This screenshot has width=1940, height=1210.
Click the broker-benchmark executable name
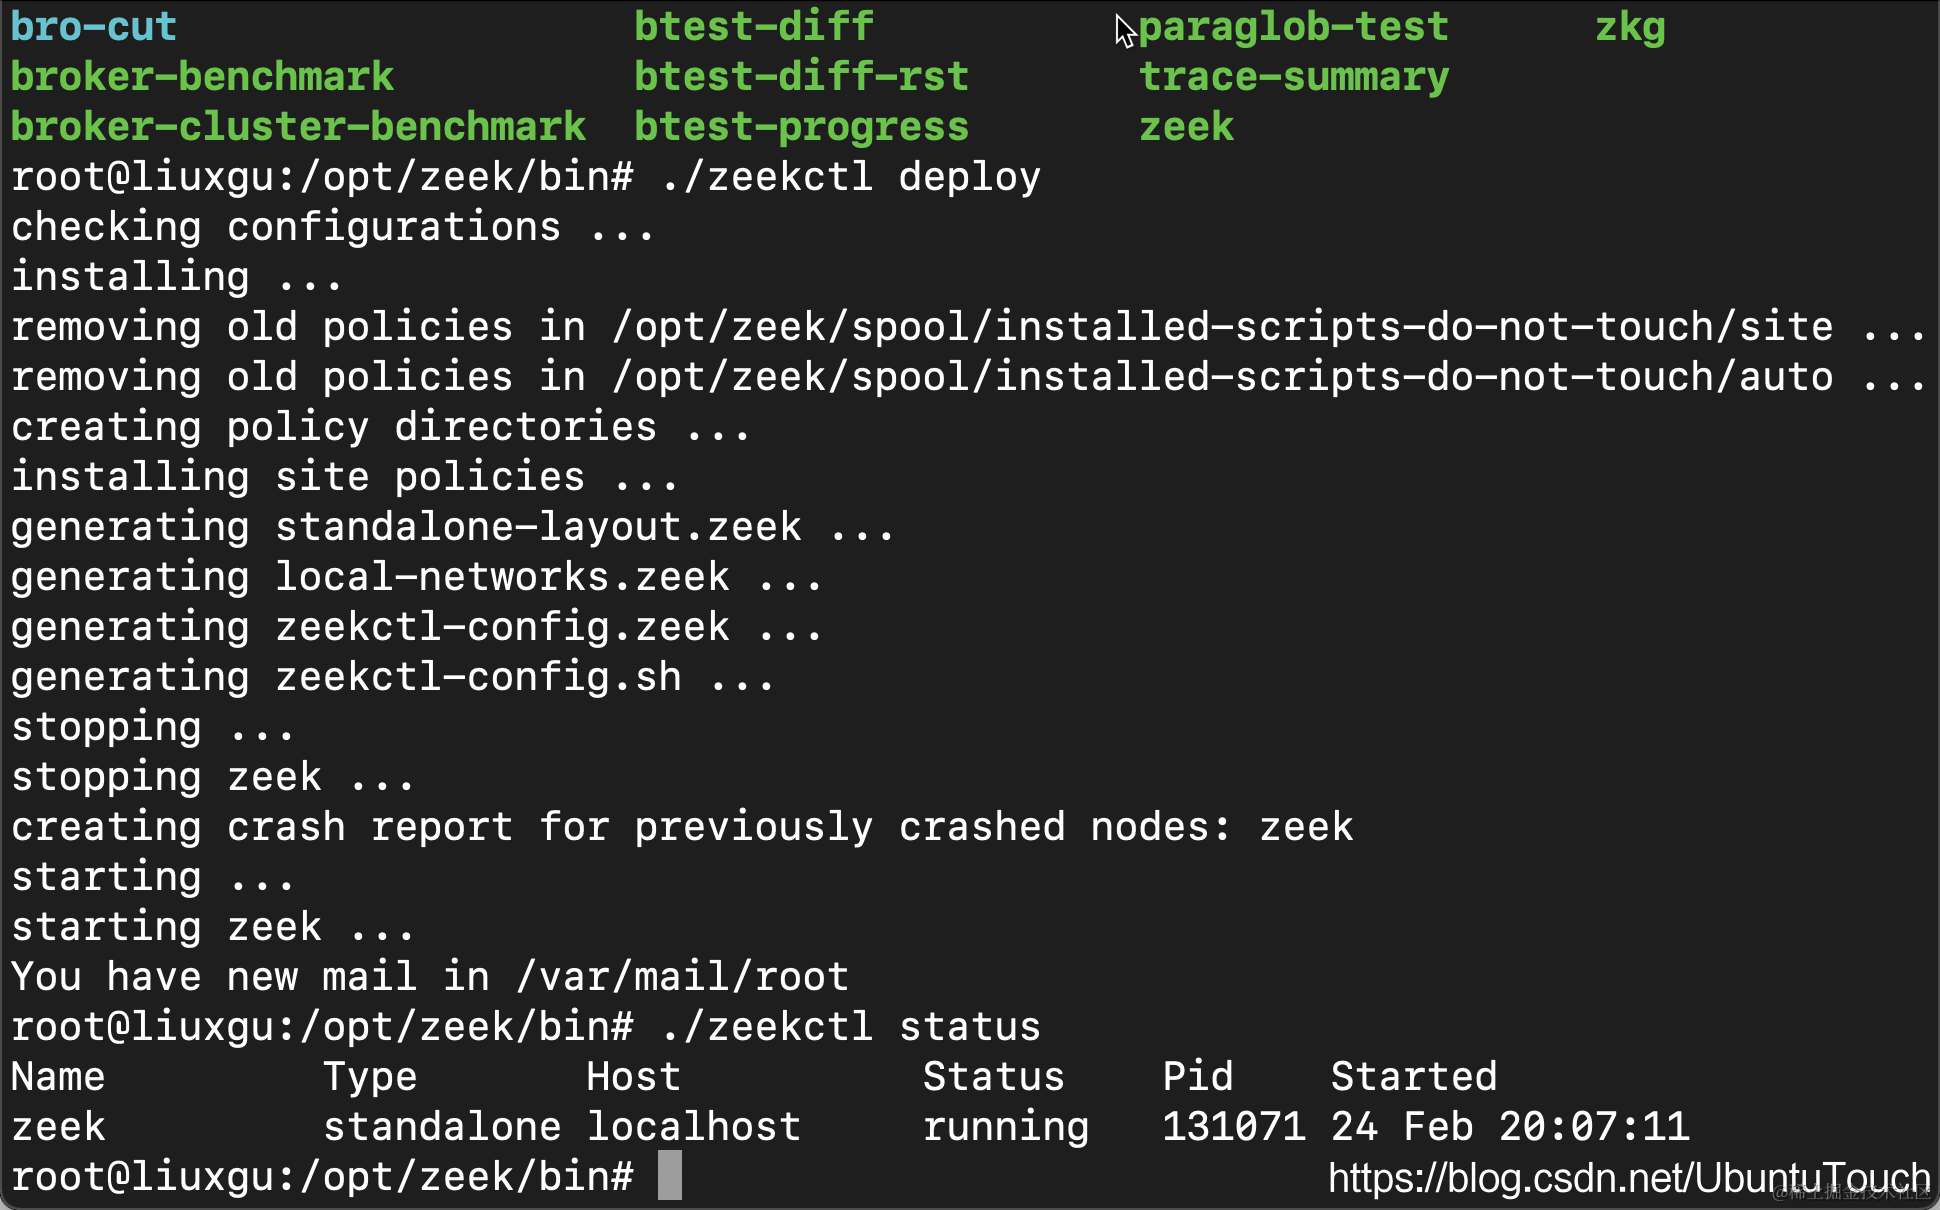202,77
